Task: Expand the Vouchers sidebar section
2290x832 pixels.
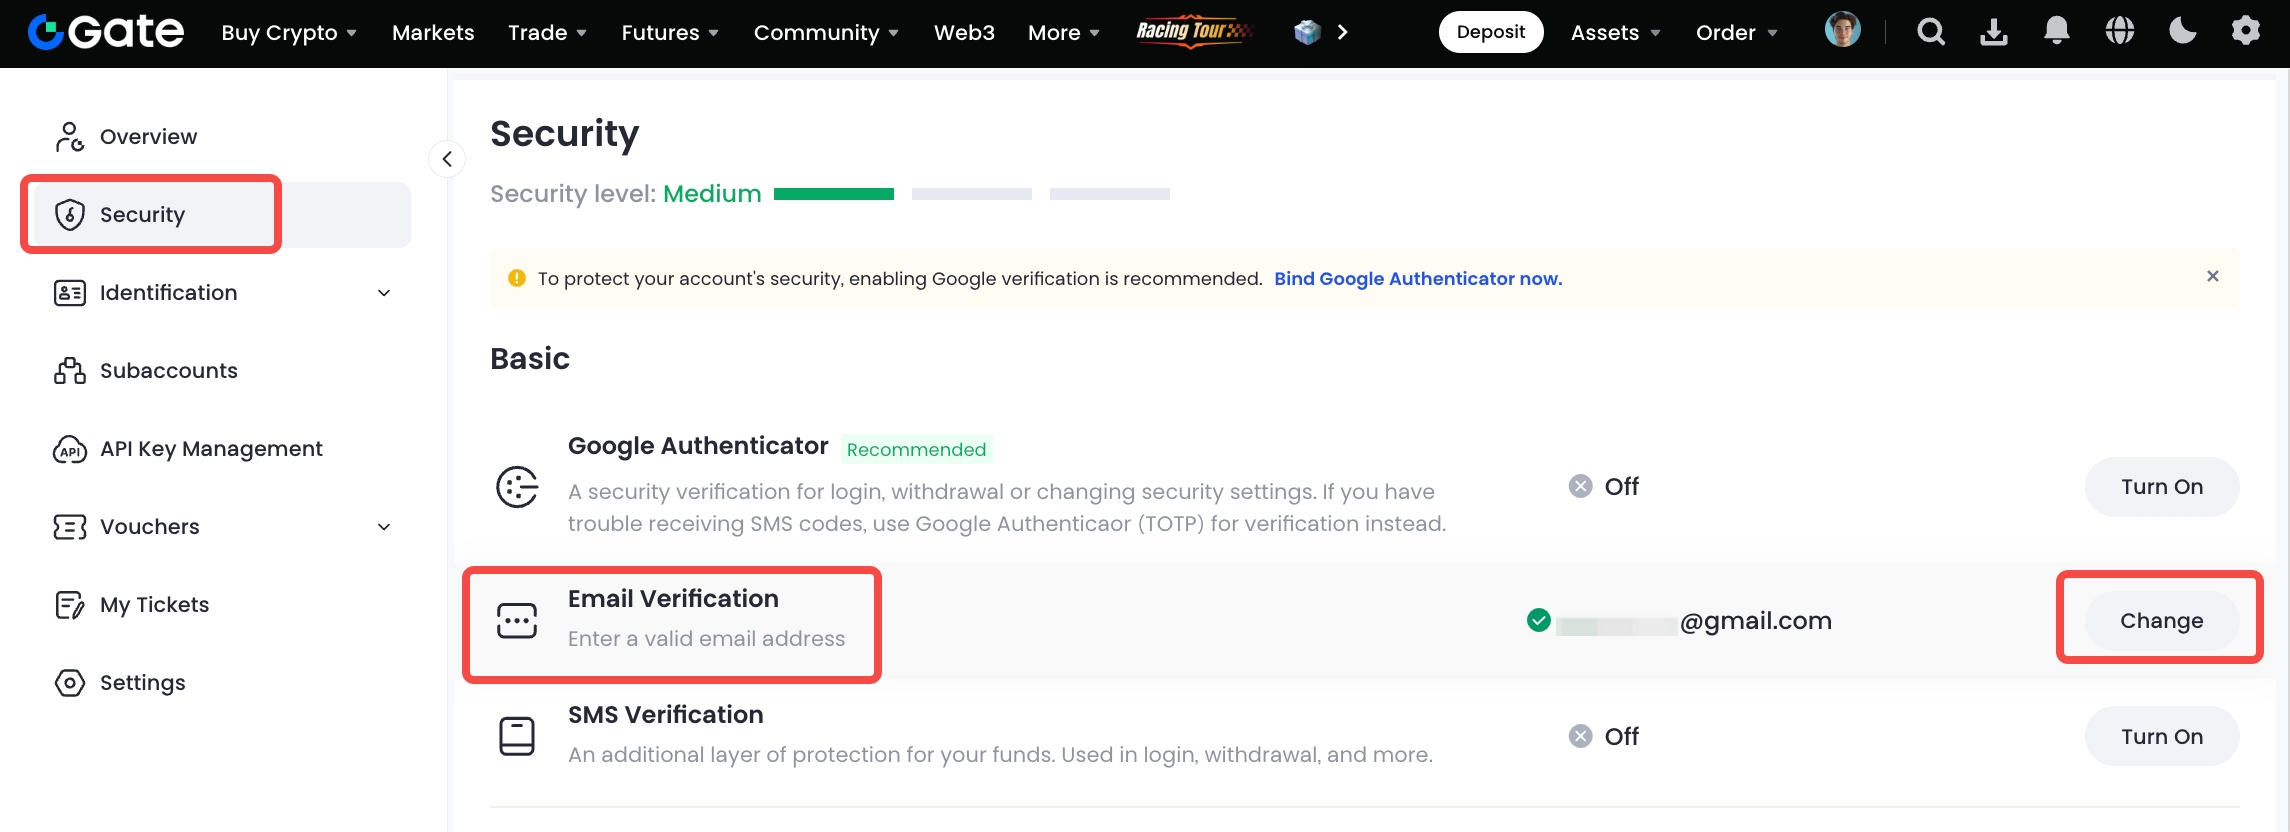Action: 384,527
